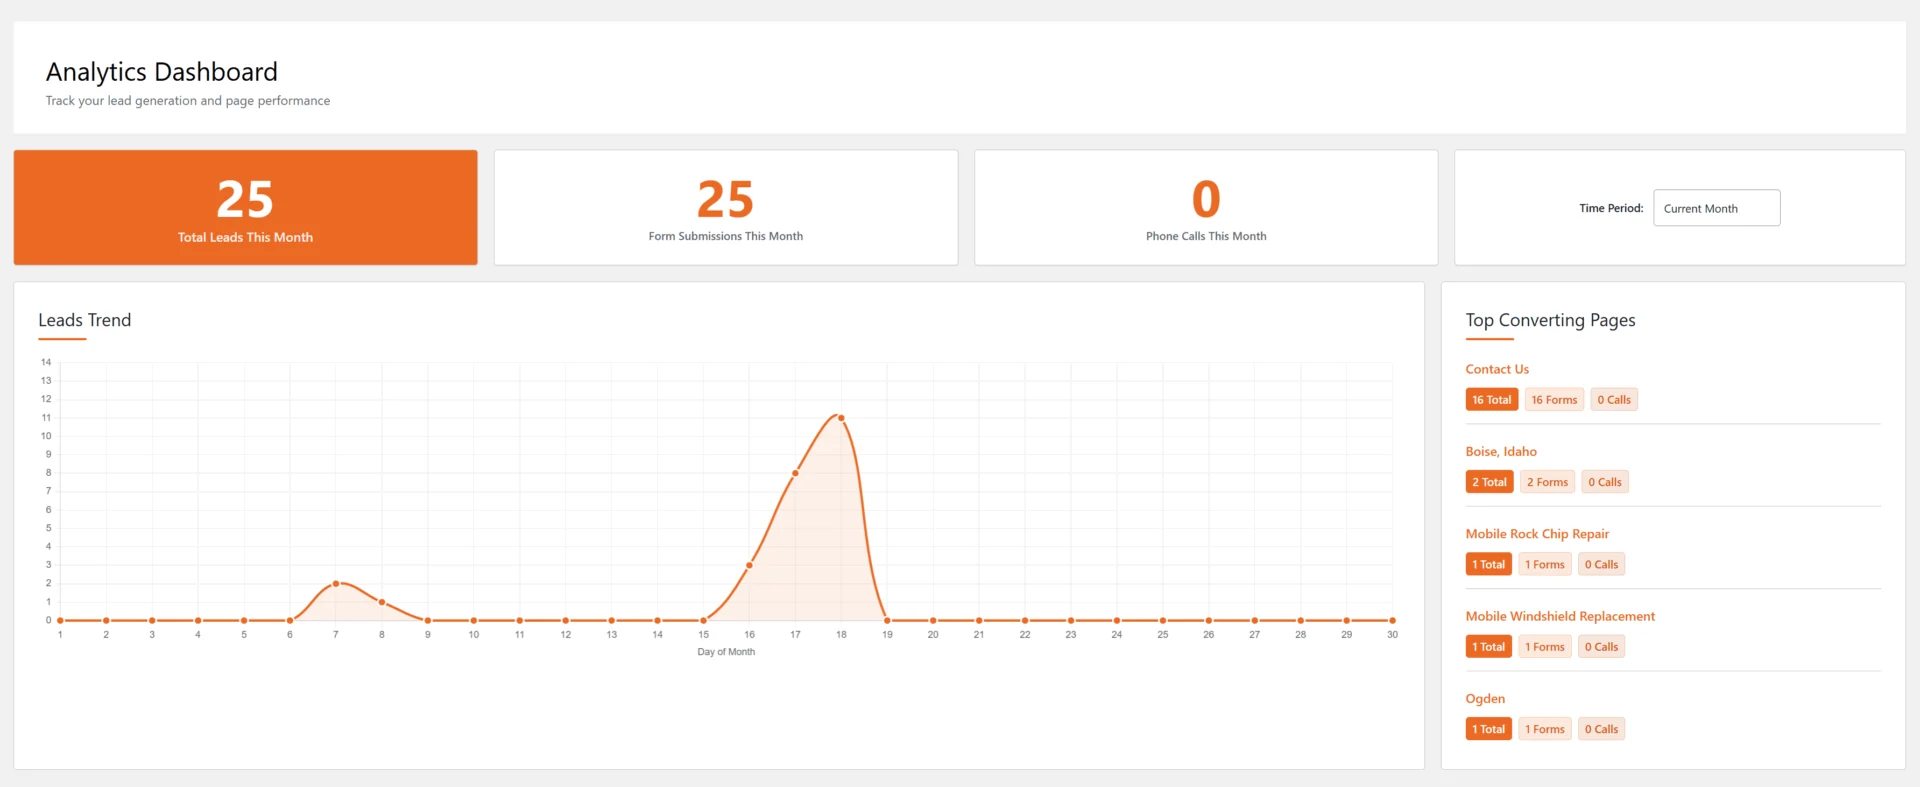Screen dimensions: 1920x787
Task: Select the Phone Calls This Month card
Action: coord(1206,208)
